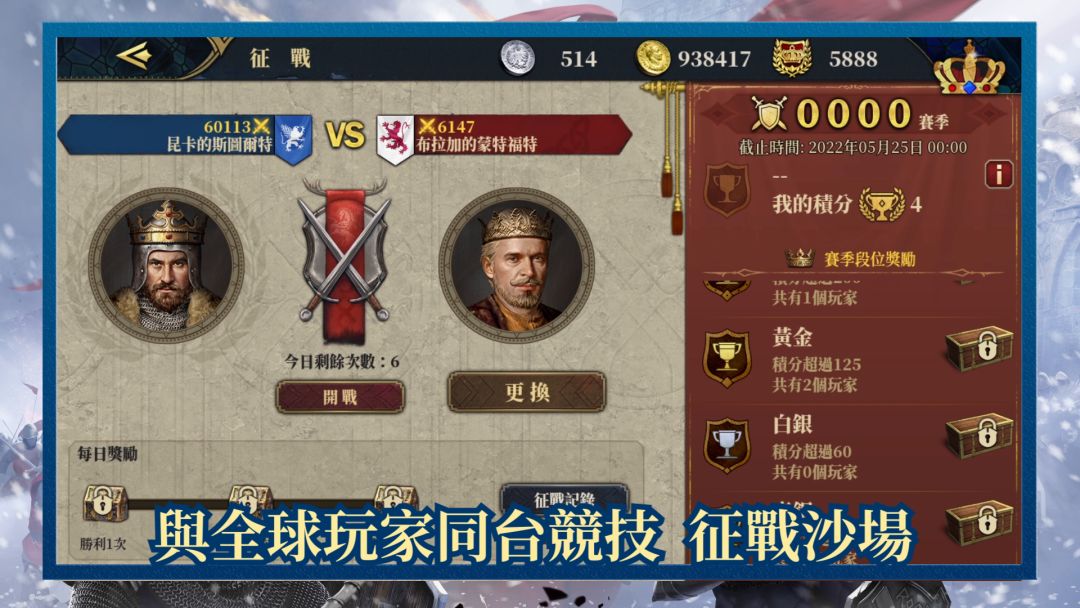Click the gold coin currency icon
This screenshot has height=608, width=1080.
point(653,58)
